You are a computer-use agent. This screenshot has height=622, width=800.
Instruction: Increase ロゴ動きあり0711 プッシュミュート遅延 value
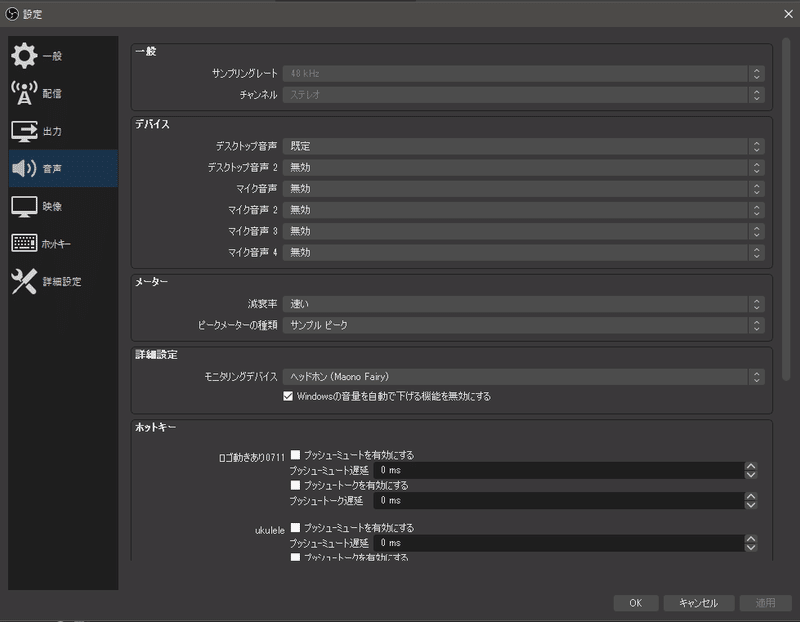[751, 466]
